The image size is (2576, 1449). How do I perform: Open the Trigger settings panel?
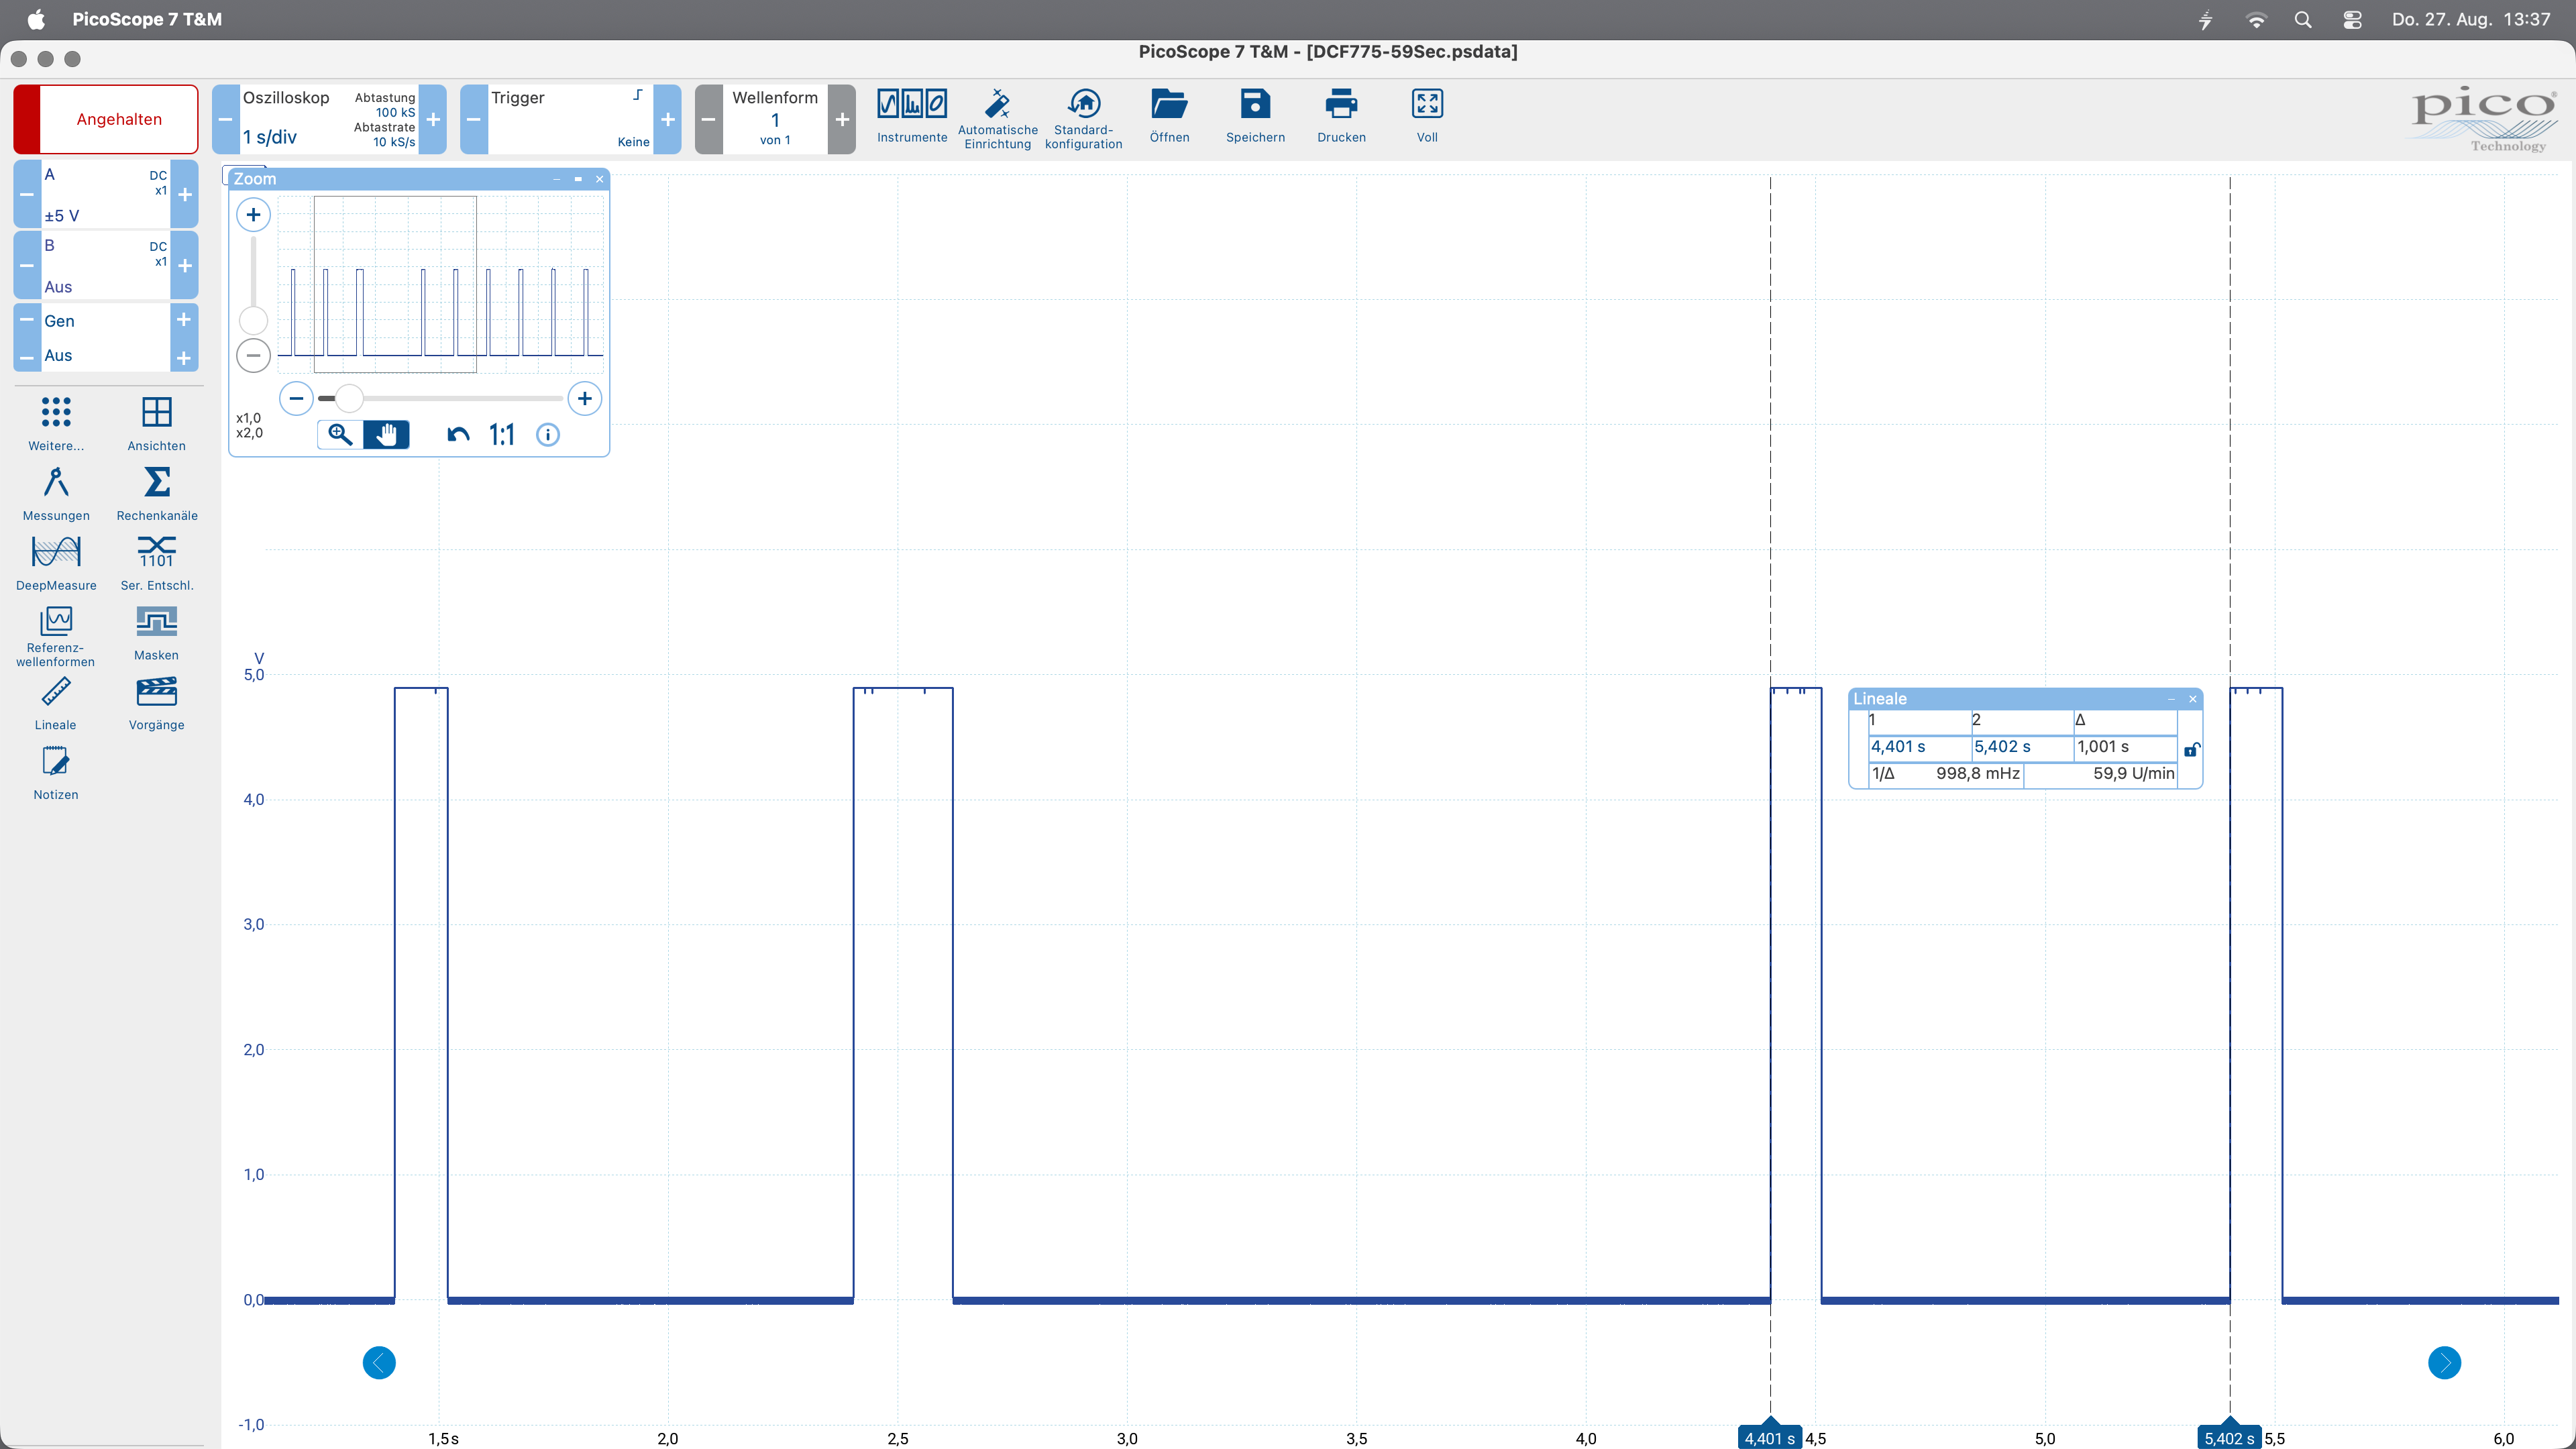point(570,119)
